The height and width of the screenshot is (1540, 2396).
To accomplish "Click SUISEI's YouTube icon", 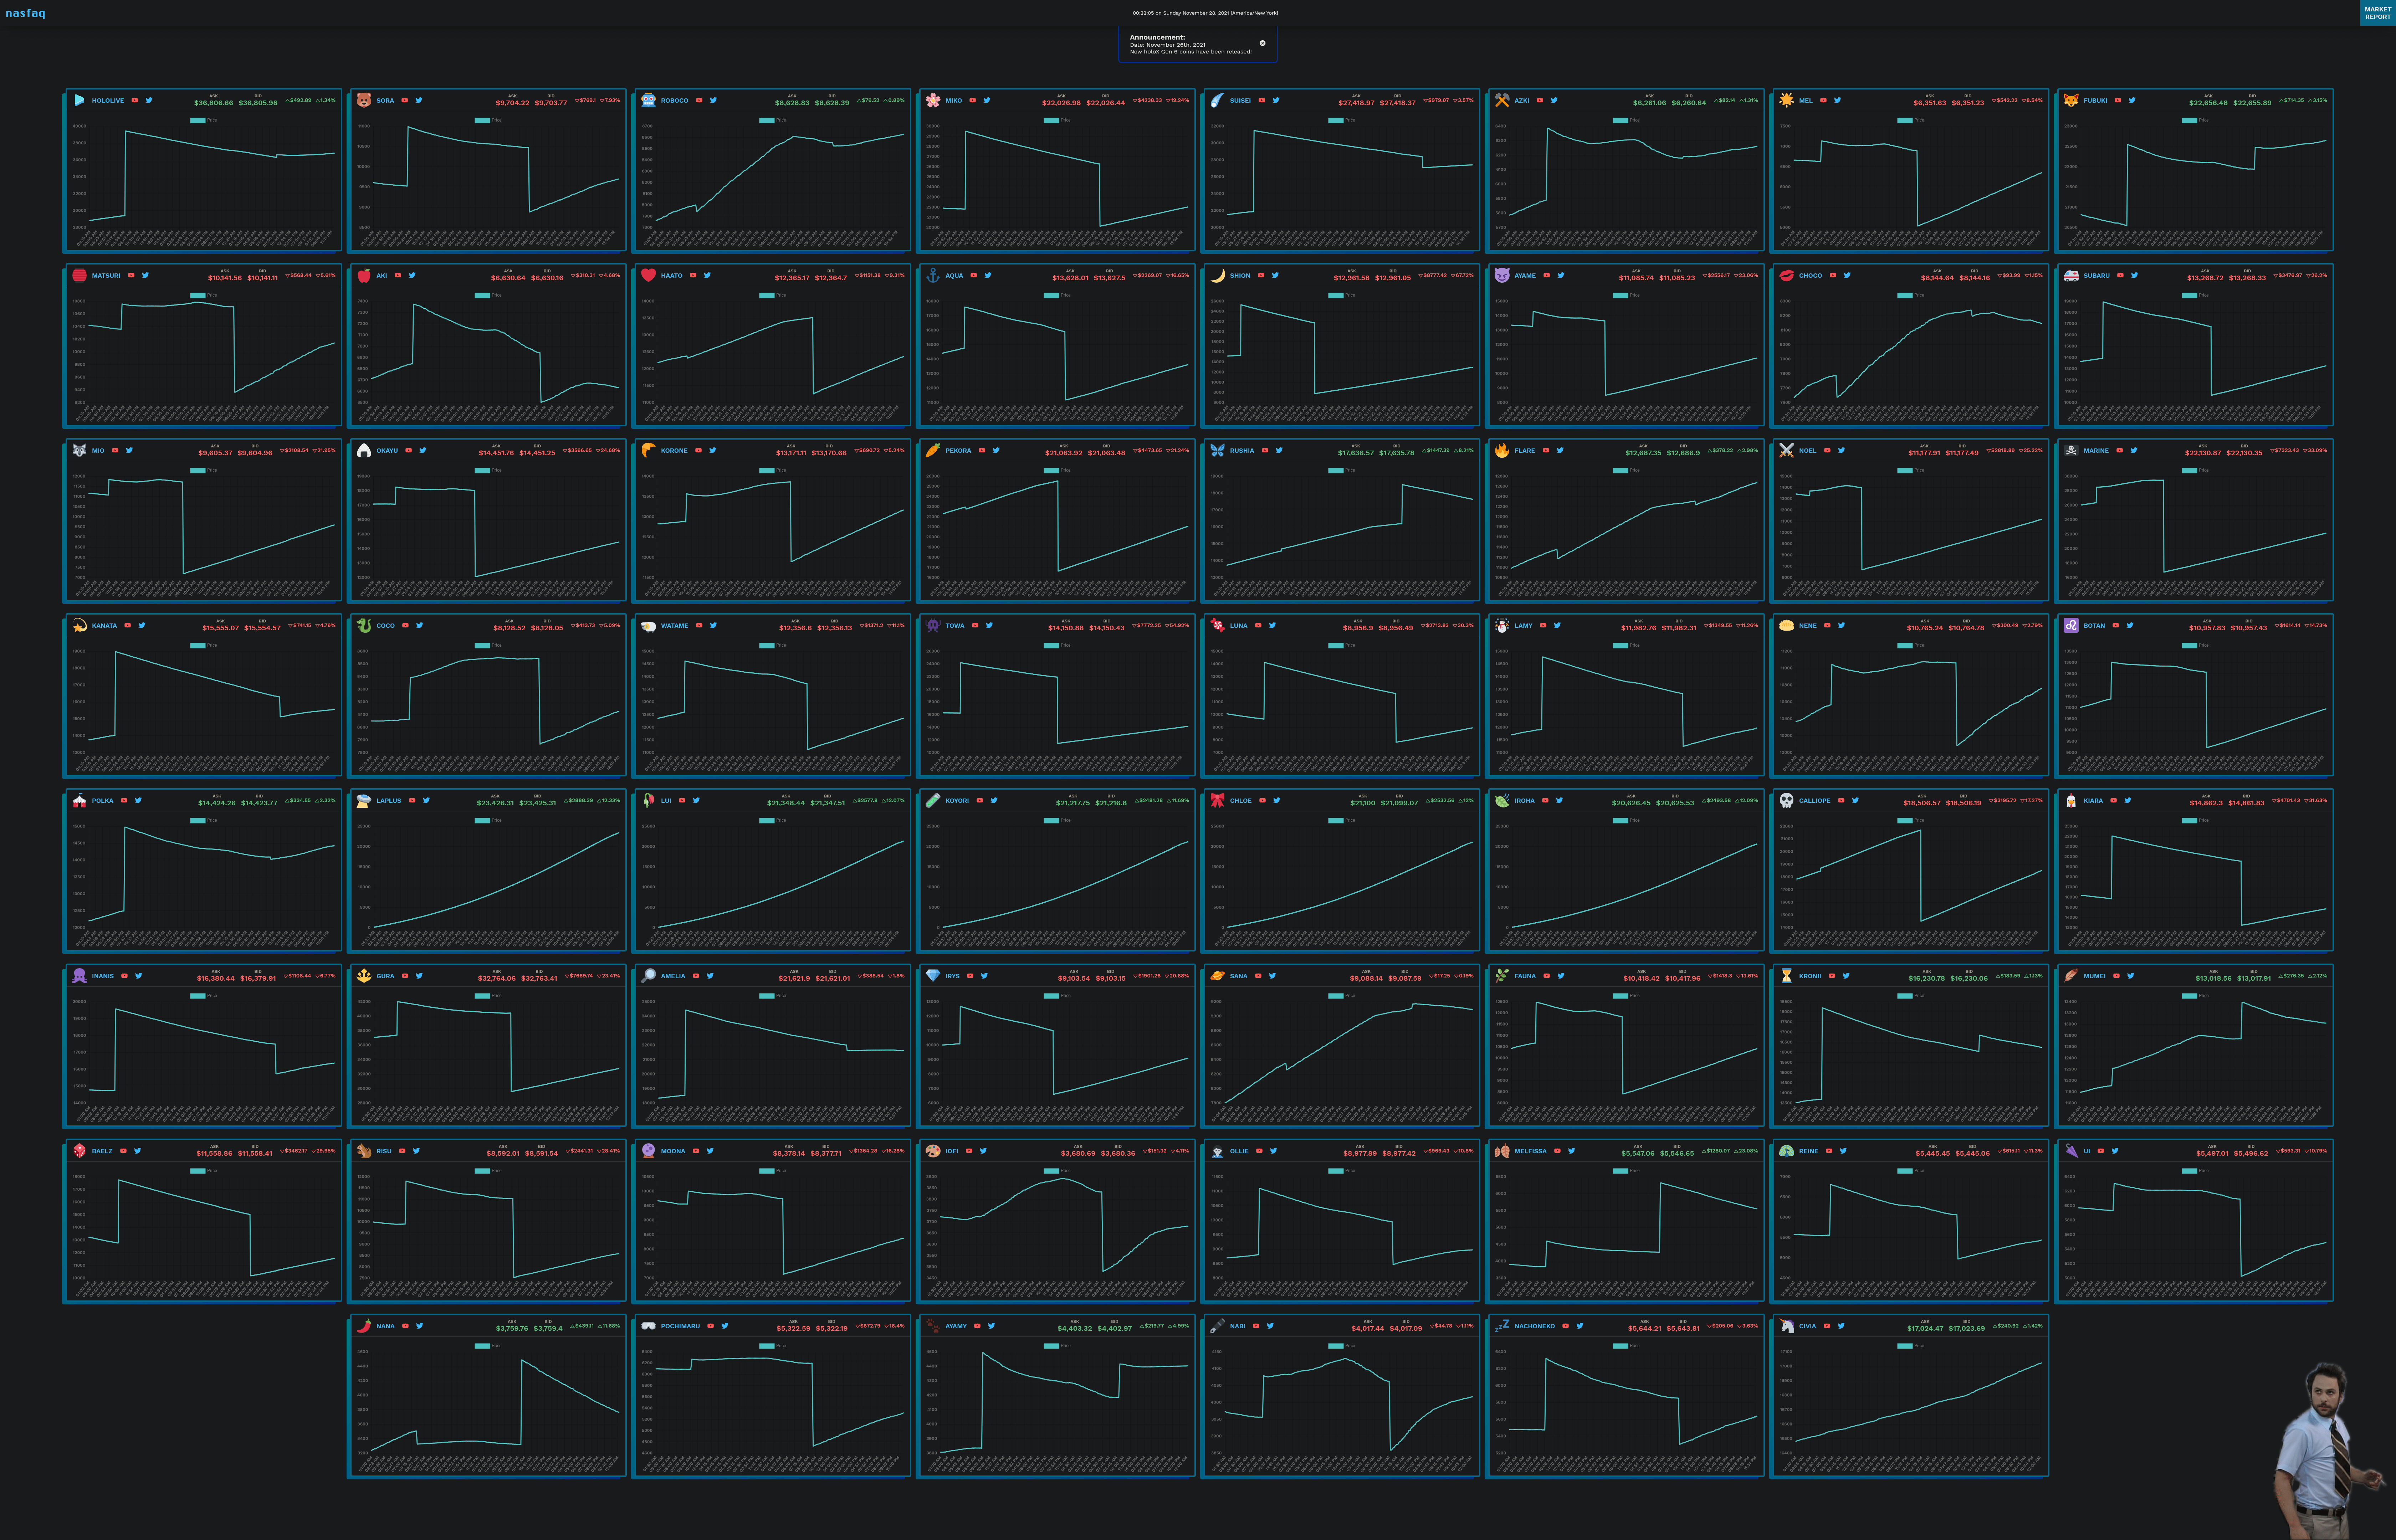I will 1262,100.
